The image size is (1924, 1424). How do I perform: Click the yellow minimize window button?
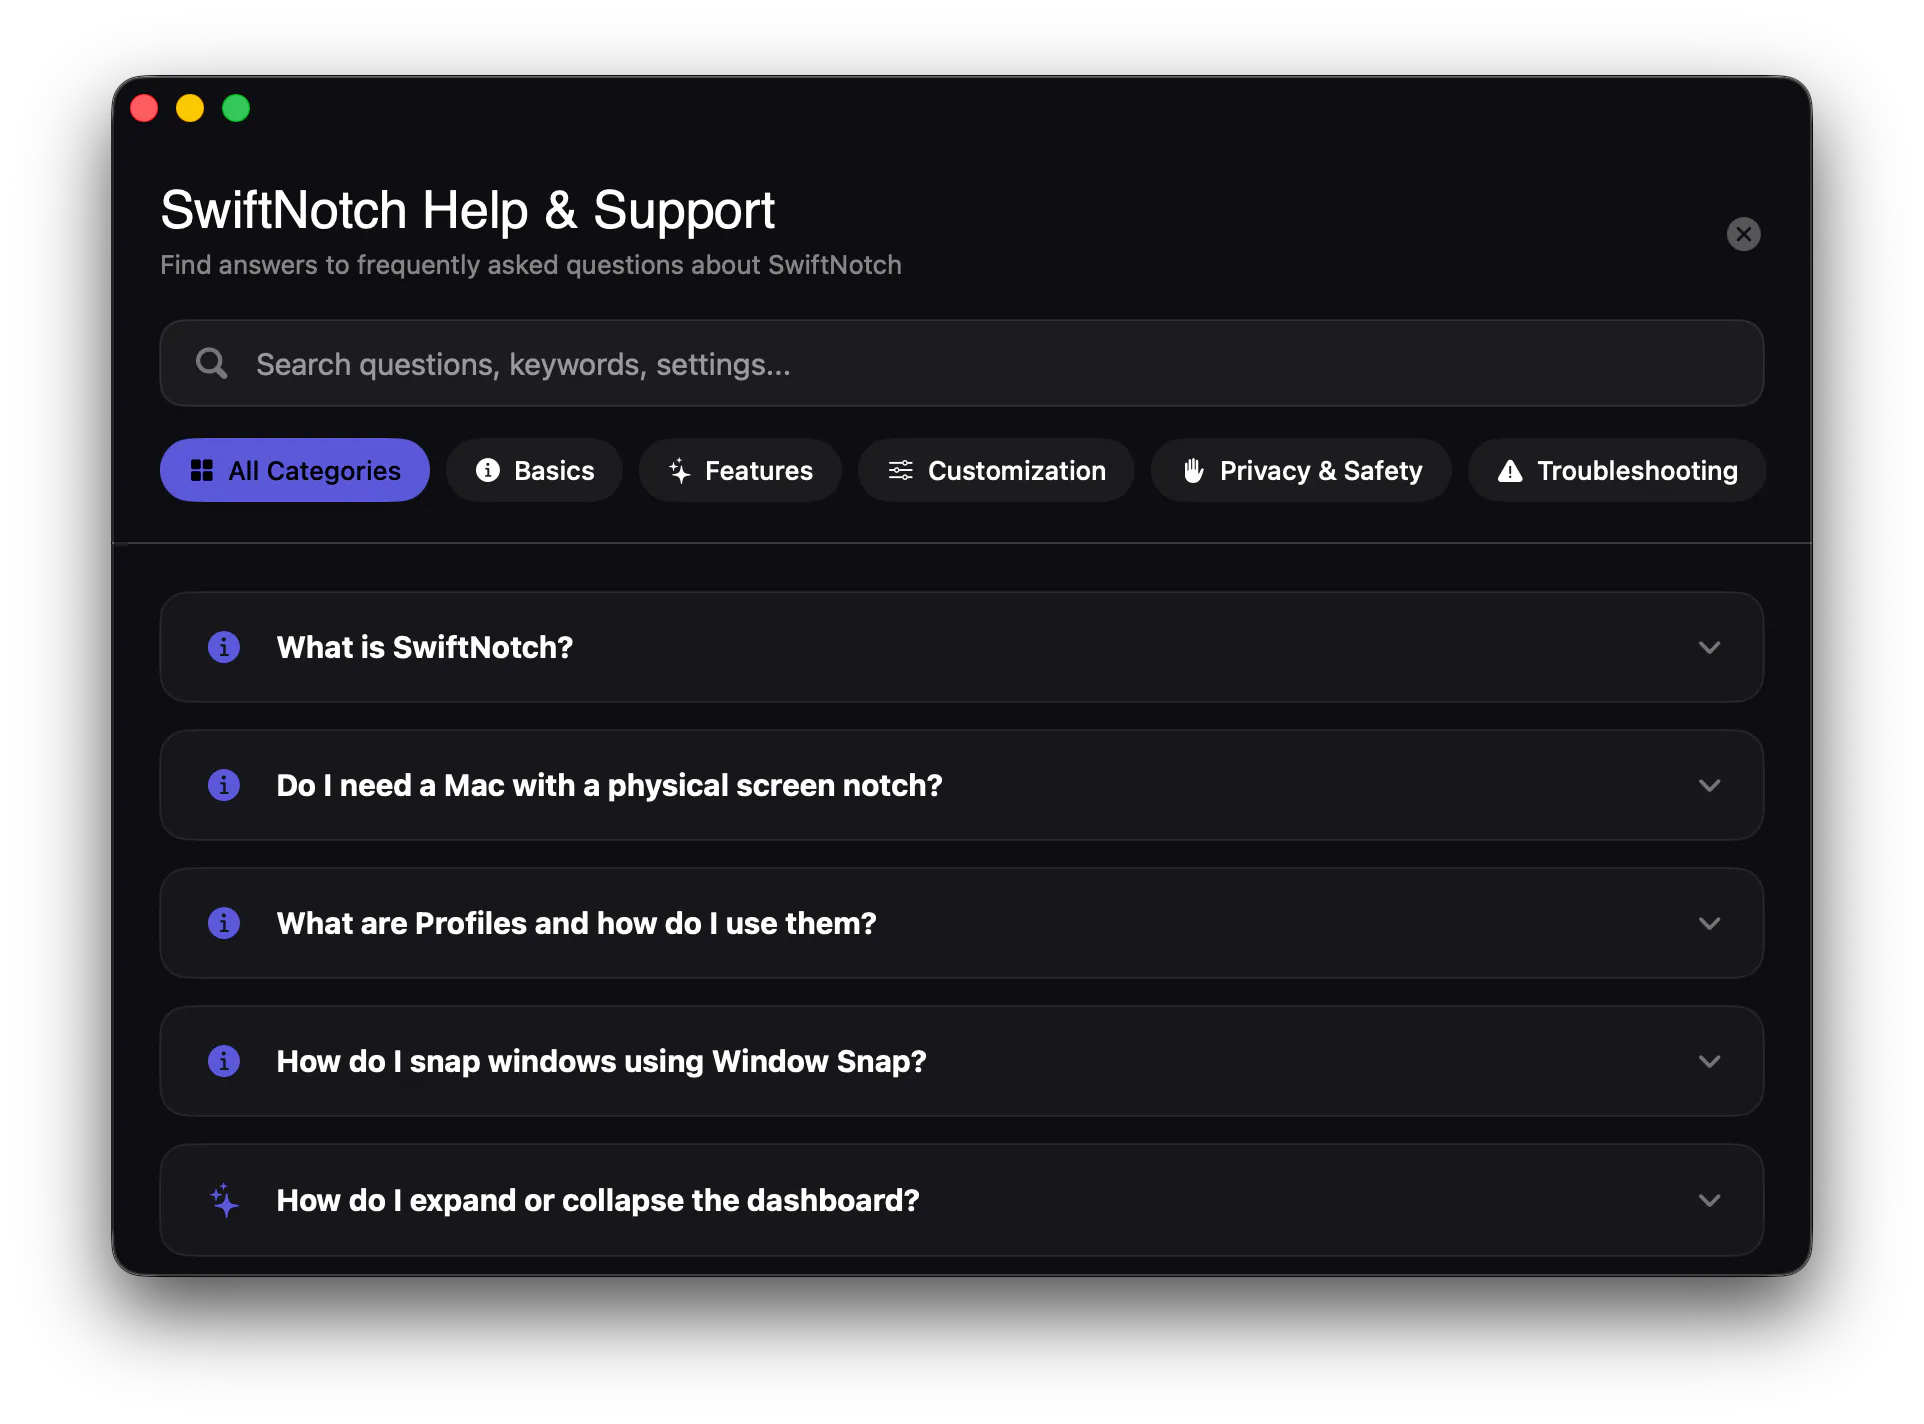click(x=190, y=108)
